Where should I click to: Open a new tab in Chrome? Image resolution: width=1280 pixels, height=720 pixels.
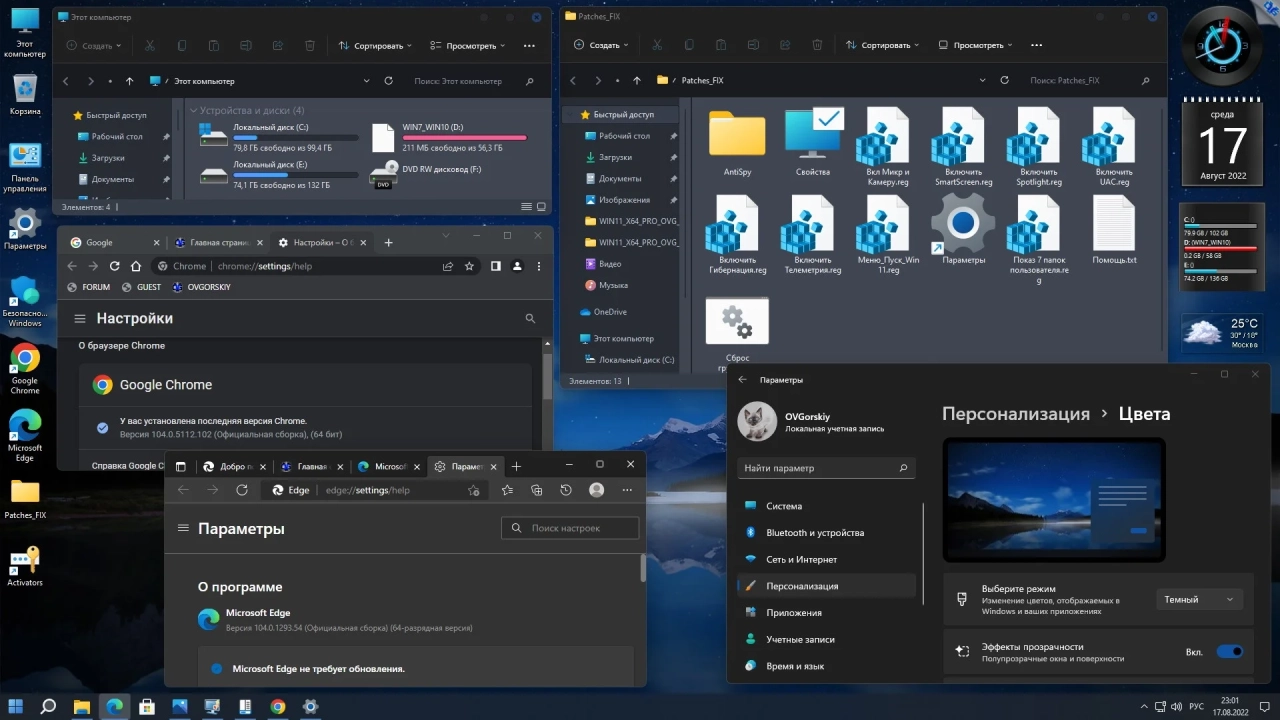tap(388, 242)
